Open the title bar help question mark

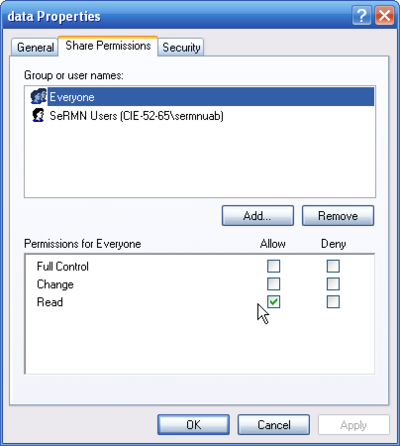[362, 16]
